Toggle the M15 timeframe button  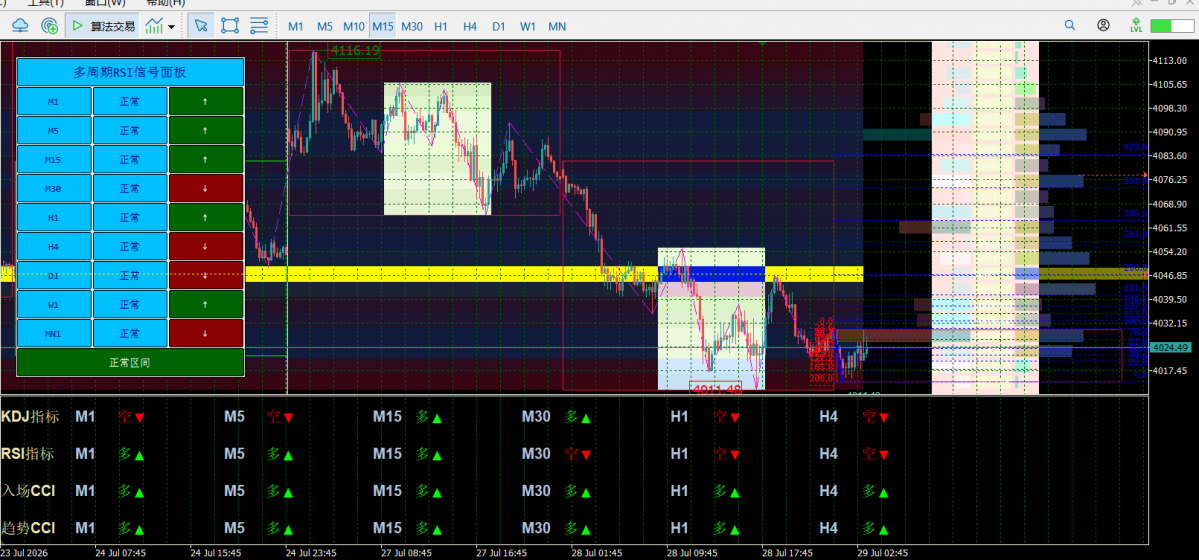click(382, 26)
